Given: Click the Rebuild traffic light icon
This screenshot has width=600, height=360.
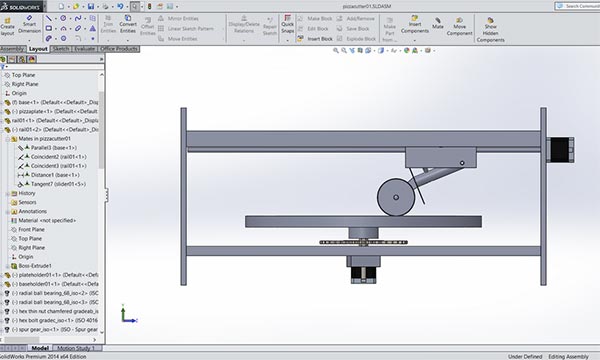Looking at the screenshot, I should pyautogui.click(x=150, y=6).
